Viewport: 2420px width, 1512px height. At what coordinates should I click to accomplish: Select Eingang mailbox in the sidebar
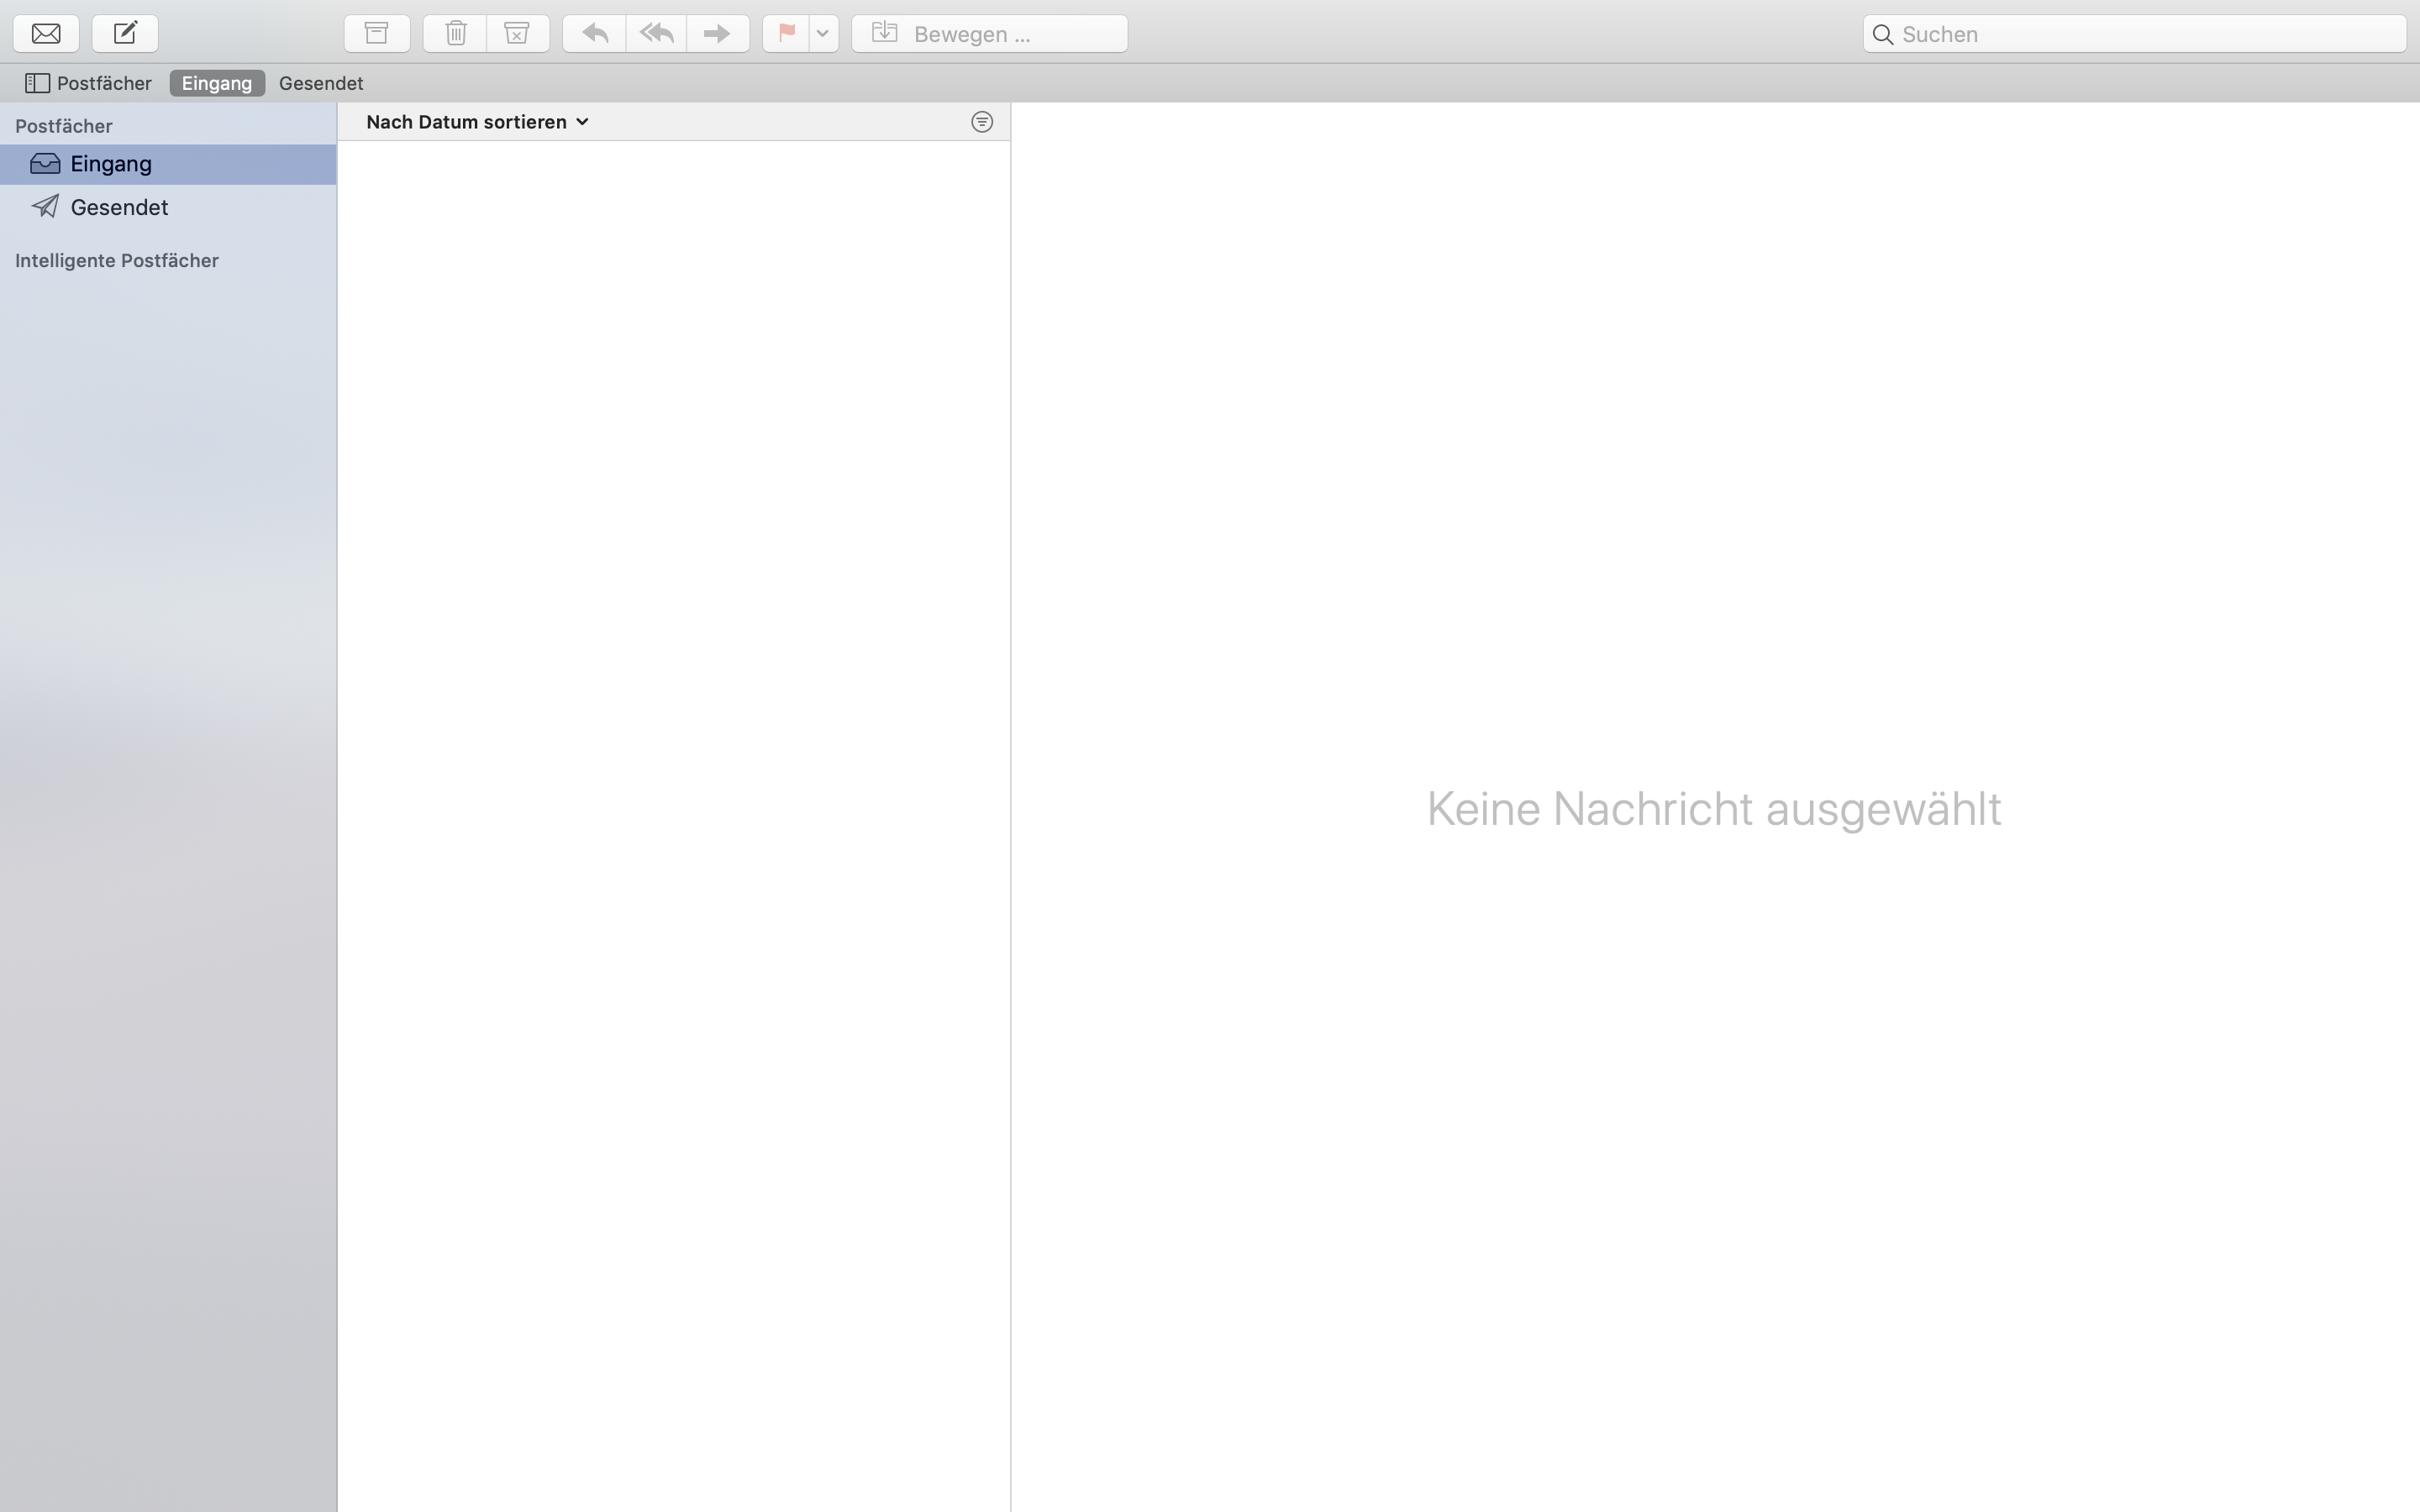tap(111, 164)
